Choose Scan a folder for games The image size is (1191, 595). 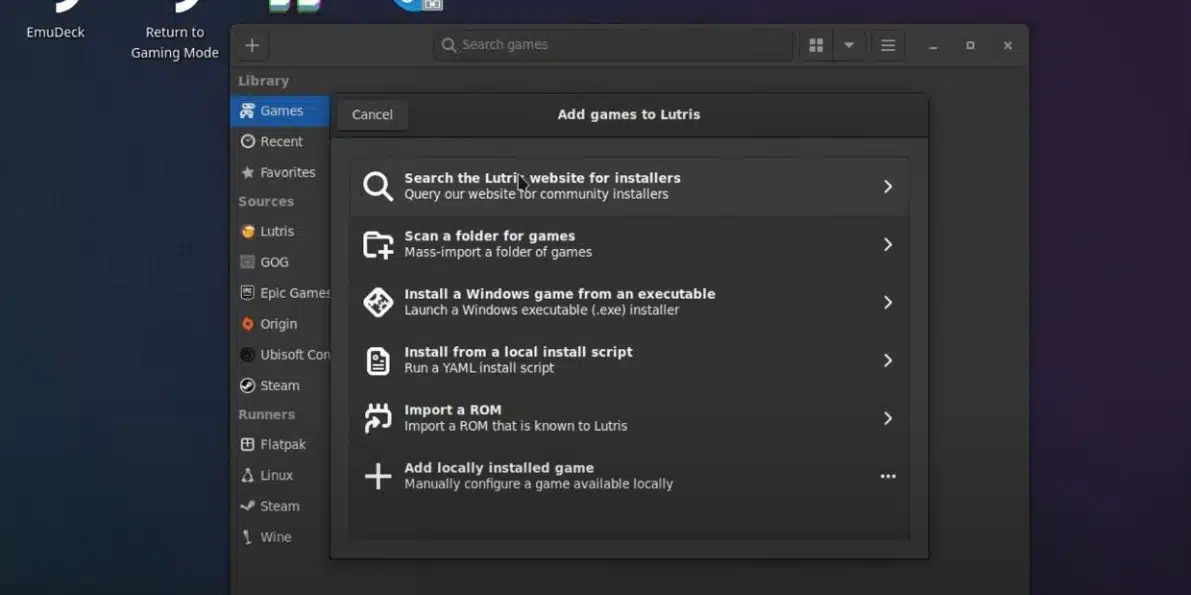point(629,244)
